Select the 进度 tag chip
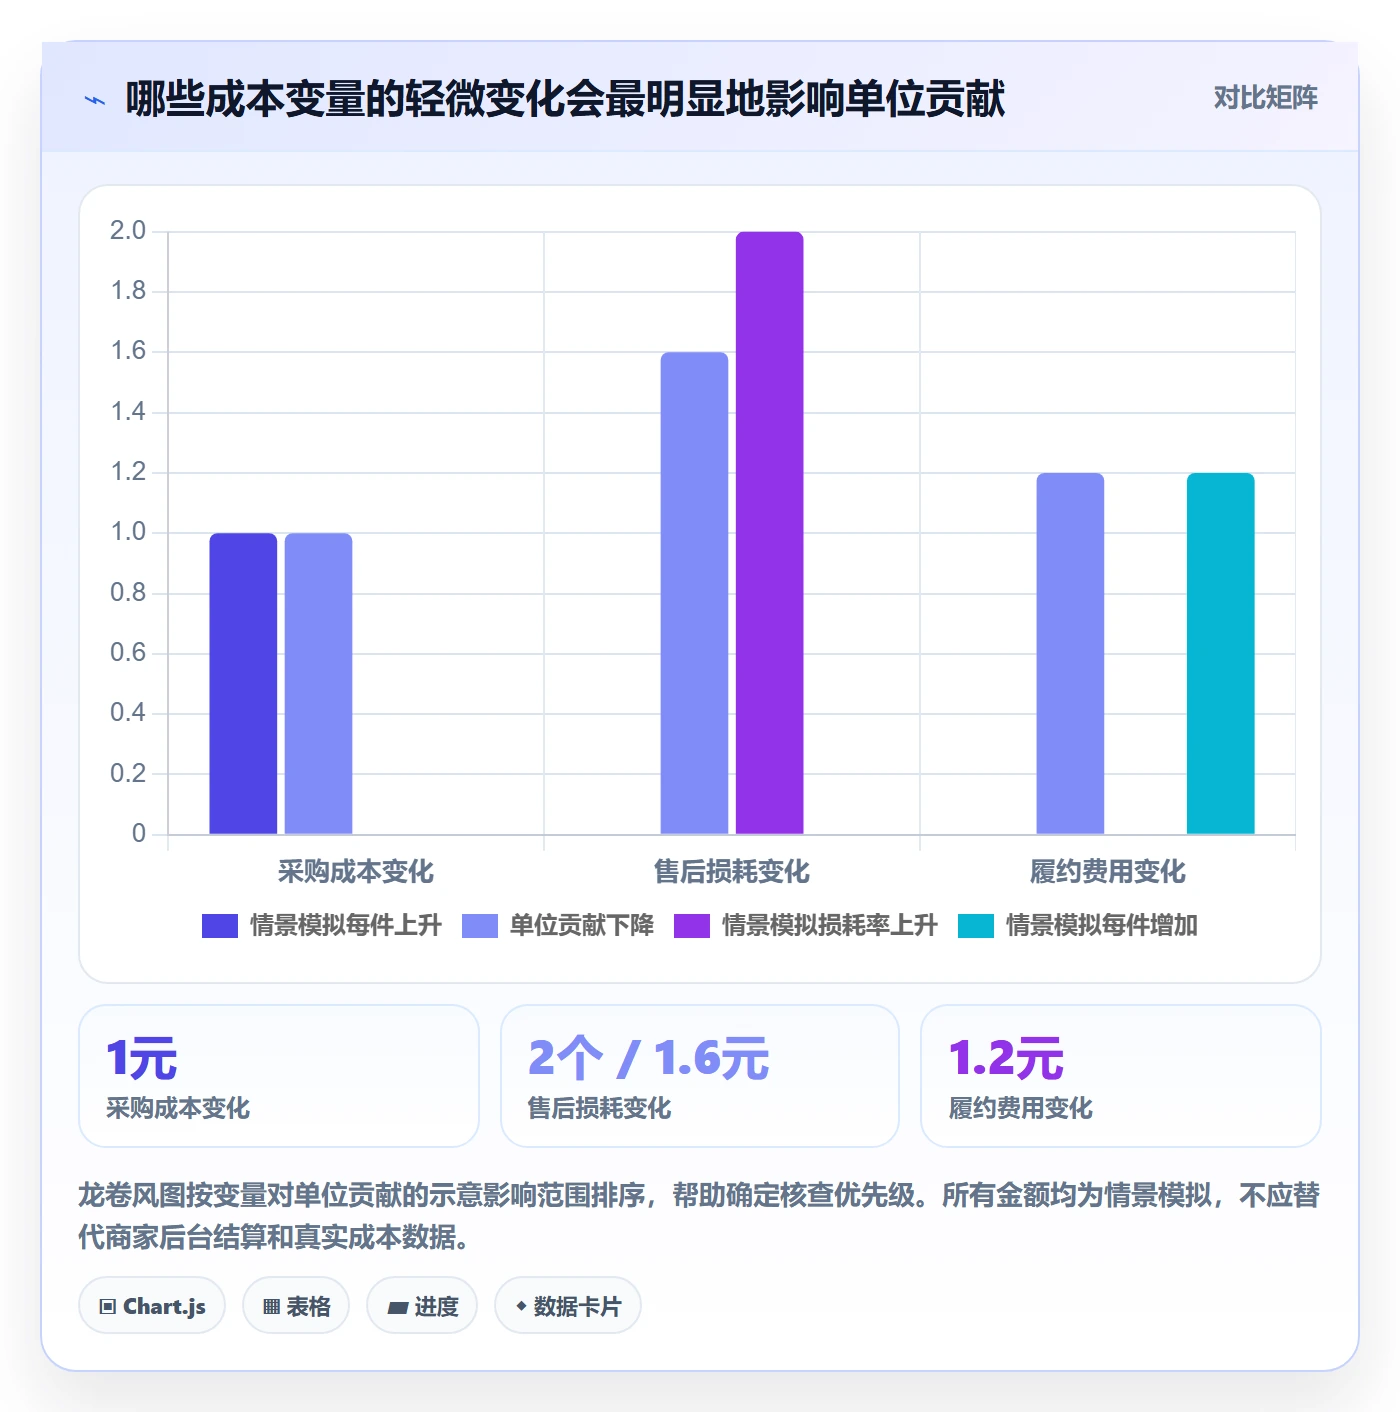This screenshot has height=1412, width=1400. pyautogui.click(x=422, y=1306)
